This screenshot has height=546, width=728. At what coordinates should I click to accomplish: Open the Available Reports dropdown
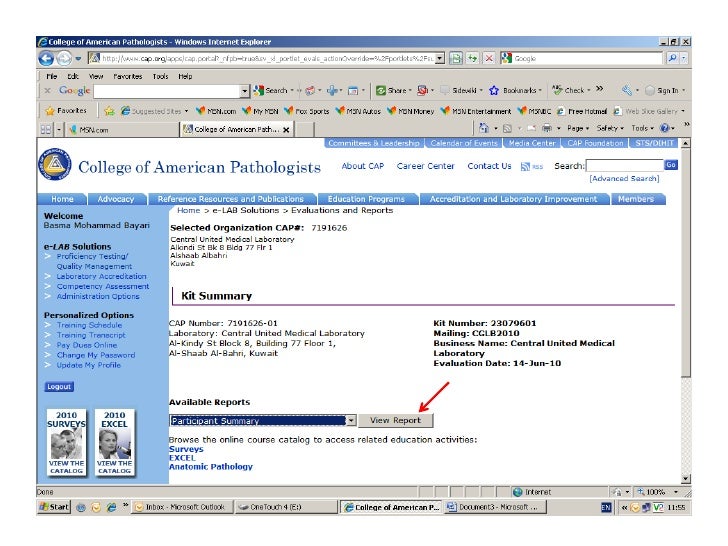tap(263, 421)
